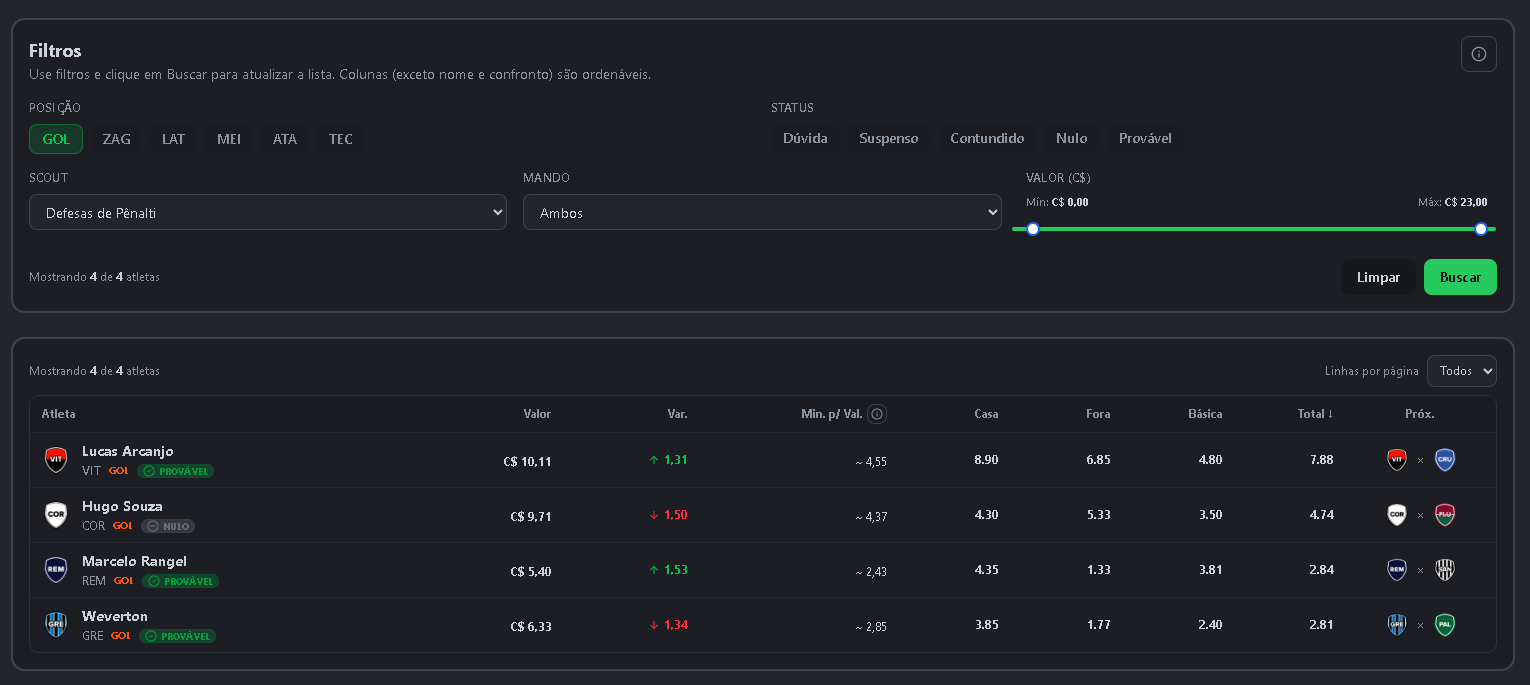The height and width of the screenshot is (685, 1530).
Task: Toggle the GOL position filter
Action: [56, 139]
